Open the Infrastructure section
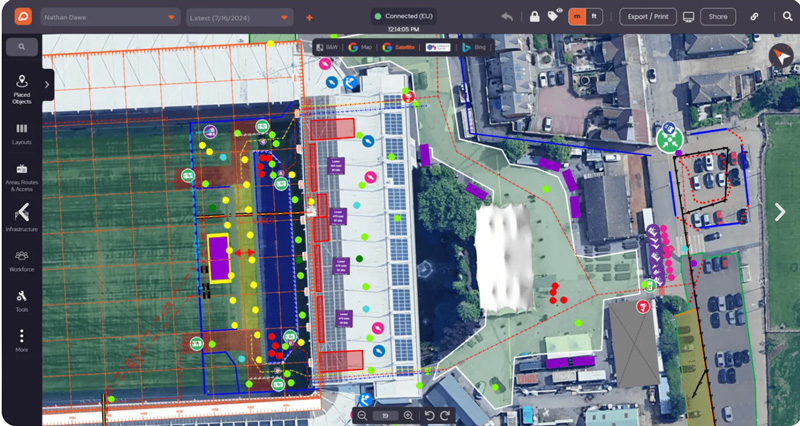The width and height of the screenshot is (800, 426). click(22, 217)
